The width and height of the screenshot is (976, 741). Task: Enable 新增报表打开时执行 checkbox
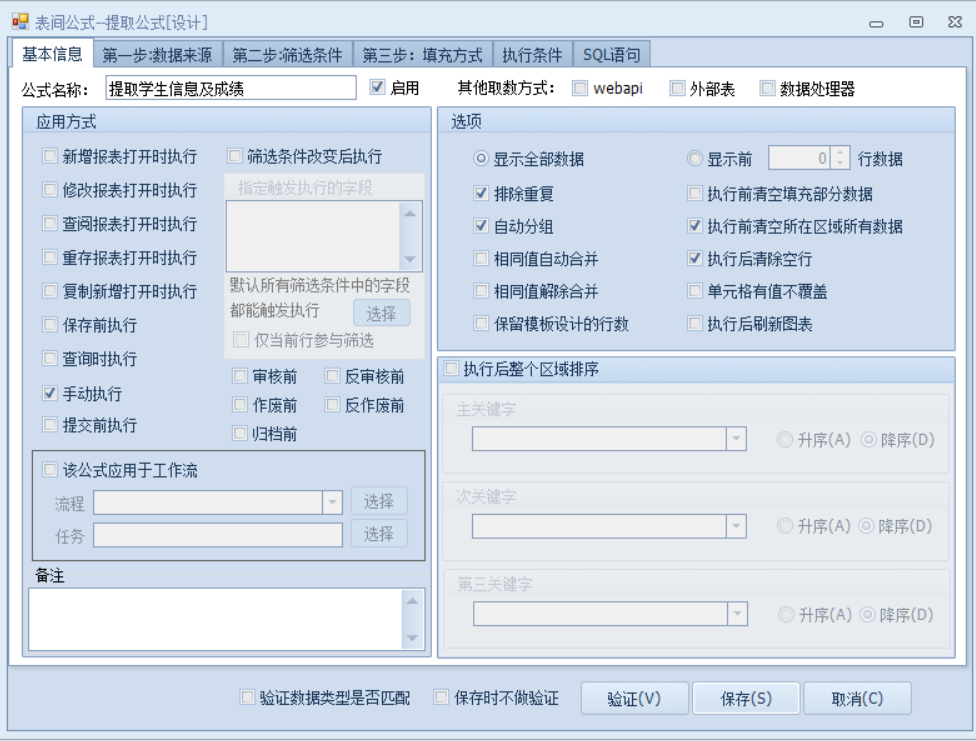[50, 157]
